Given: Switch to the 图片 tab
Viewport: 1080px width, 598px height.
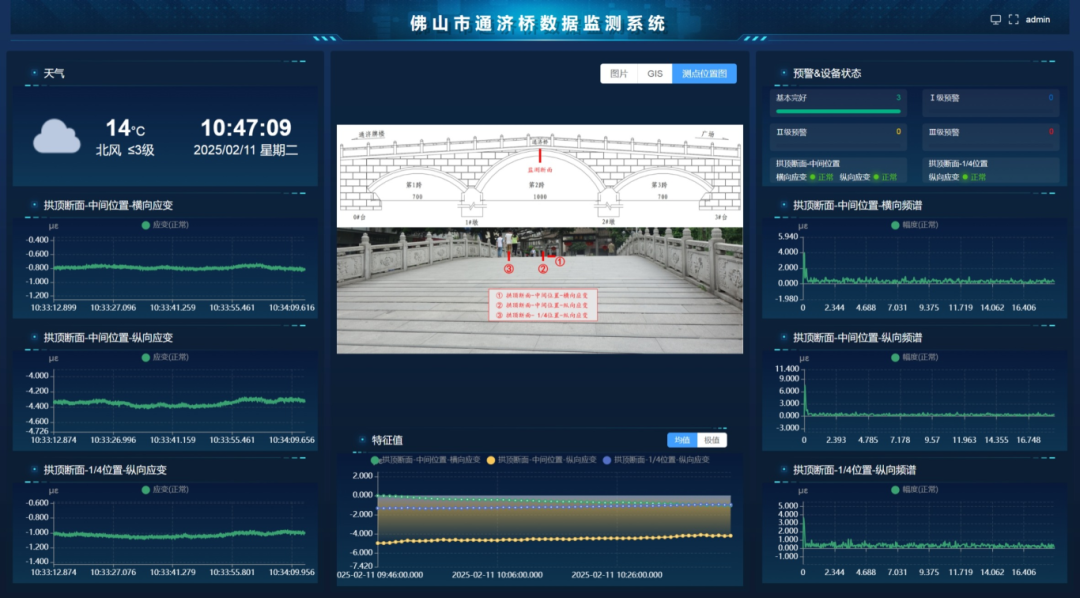Looking at the screenshot, I should 619,74.
